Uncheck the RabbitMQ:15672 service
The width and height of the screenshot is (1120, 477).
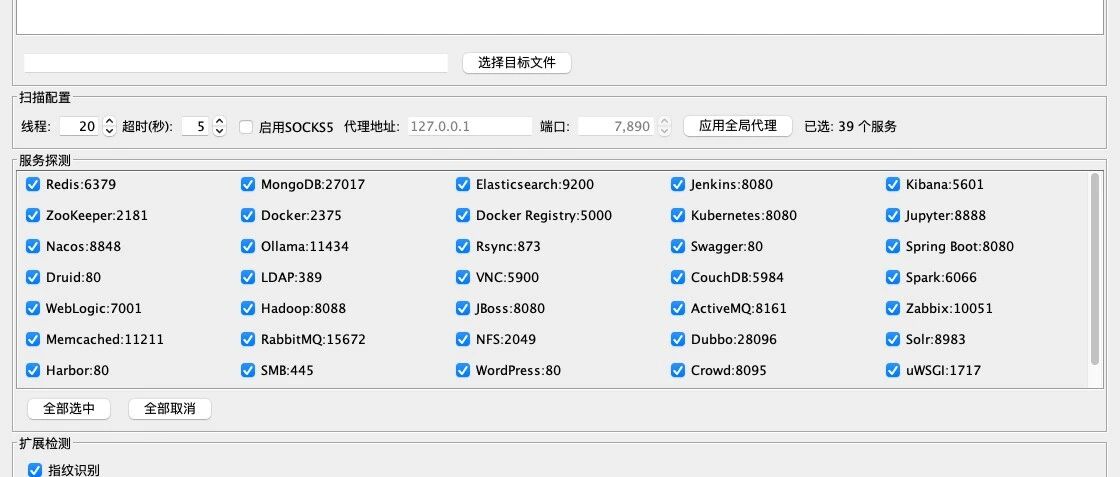tap(248, 339)
